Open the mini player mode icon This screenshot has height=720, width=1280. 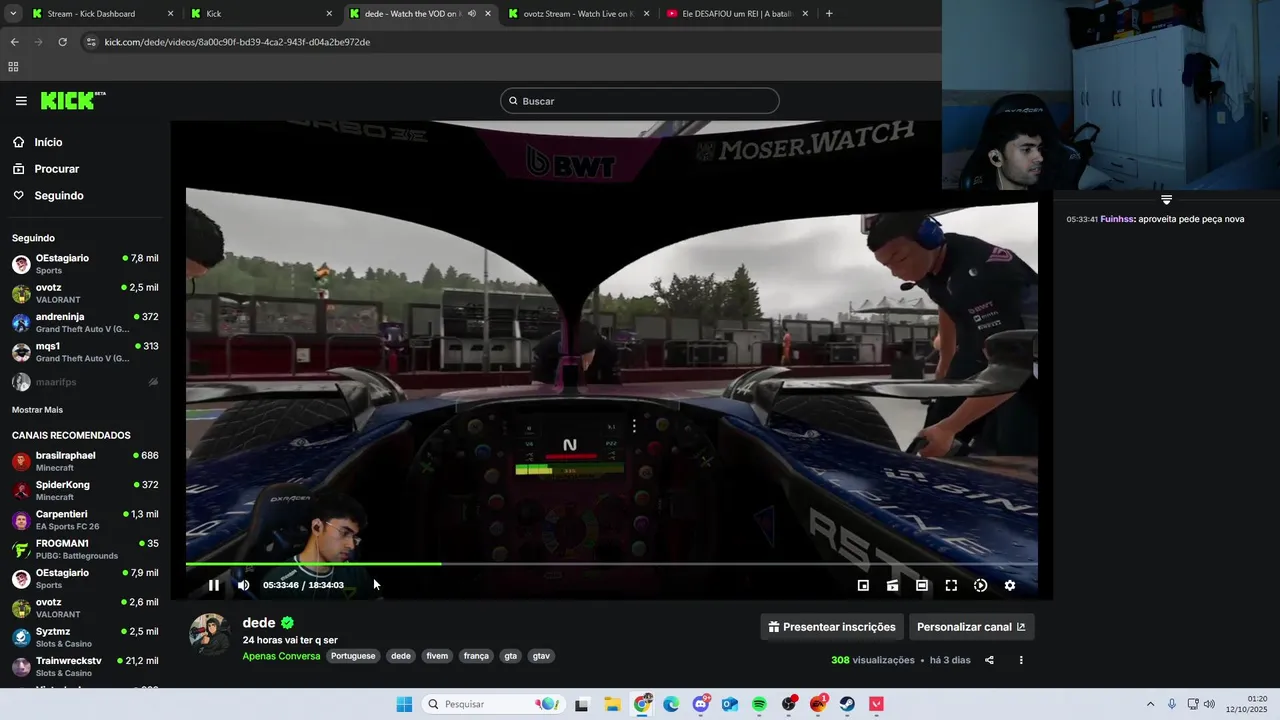[x=863, y=585]
